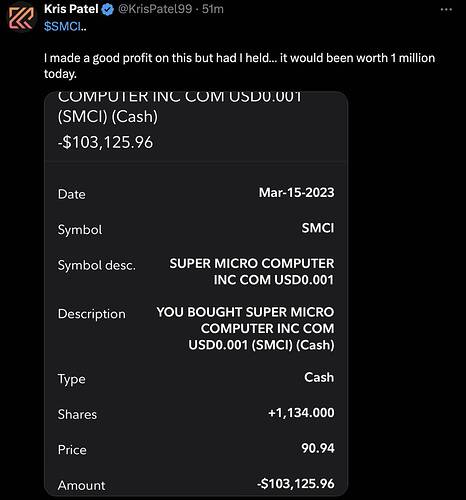Open the tweet's three-dot more menu
466x500 pixels.
(x=446, y=10)
